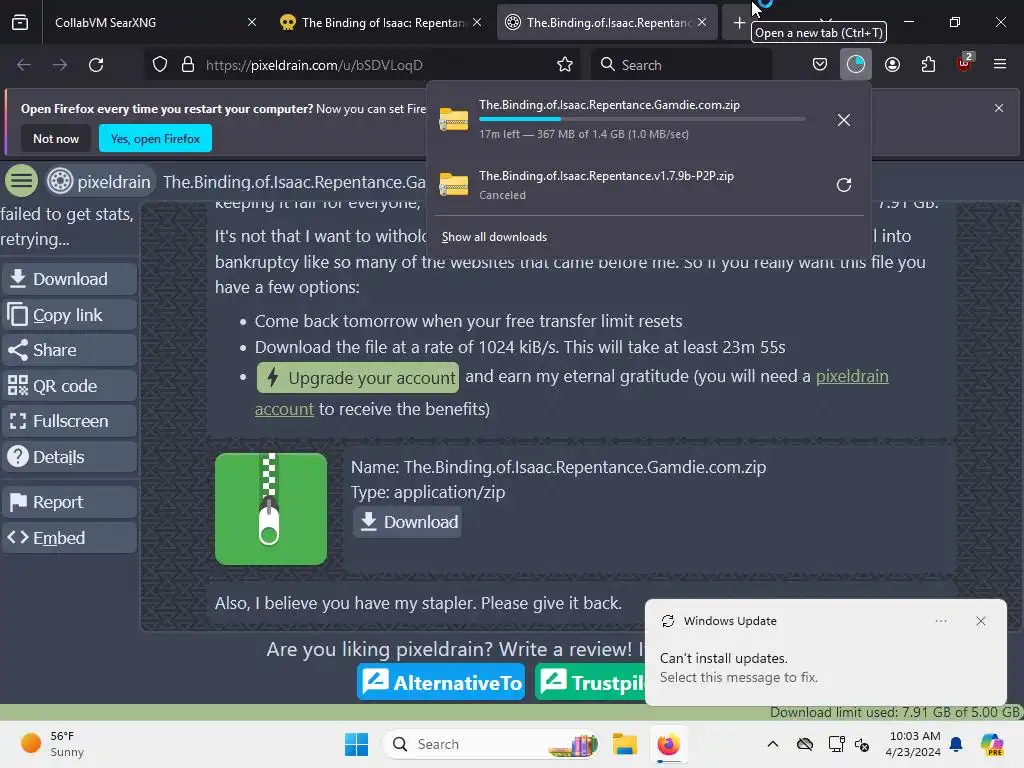Viewport: 1024px width, 768px height.
Task: Click Show all downloads
Action: (494, 237)
